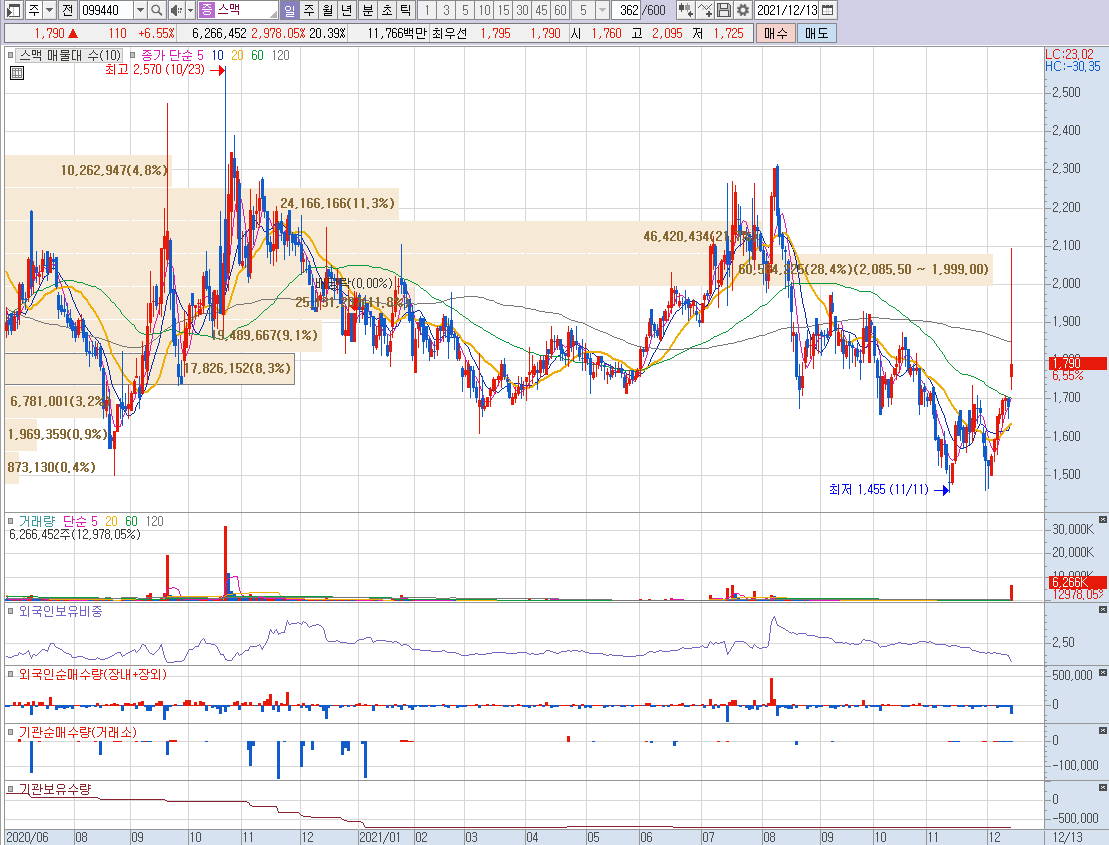The height and width of the screenshot is (845, 1109).
Task: Close the 거래량 volume panel with X
Action: click(x=1103, y=520)
